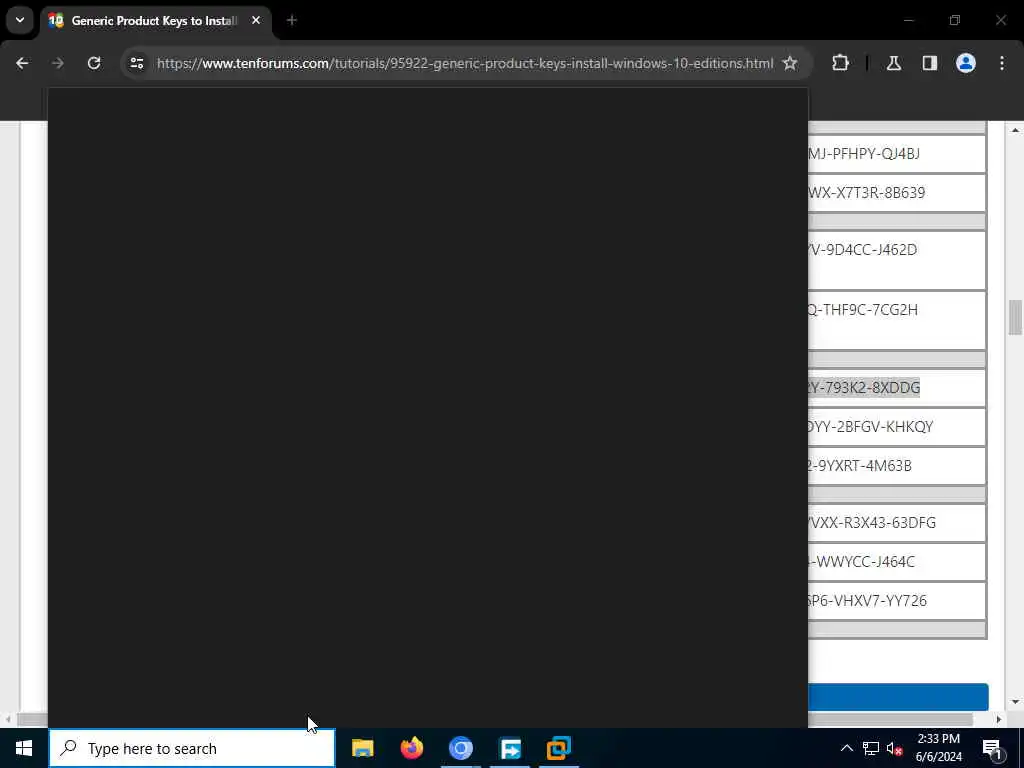Bookmark this page with the star icon

(790, 63)
